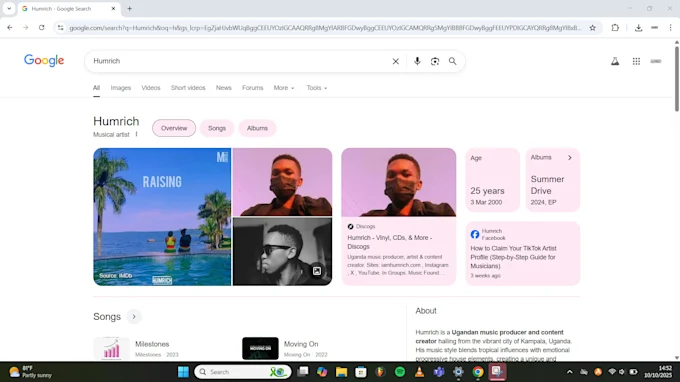680x382 pixels.
Task: Open site information icon in address bar
Action: point(60,28)
